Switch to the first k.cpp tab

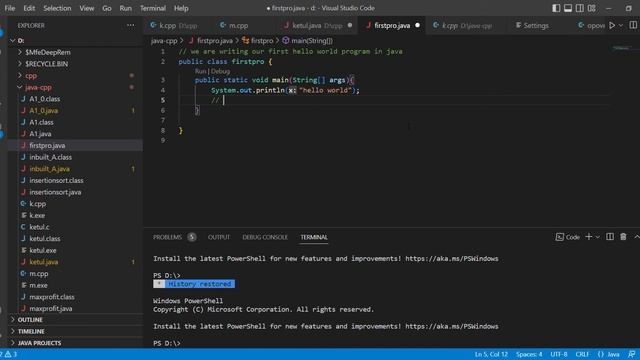(x=178, y=25)
